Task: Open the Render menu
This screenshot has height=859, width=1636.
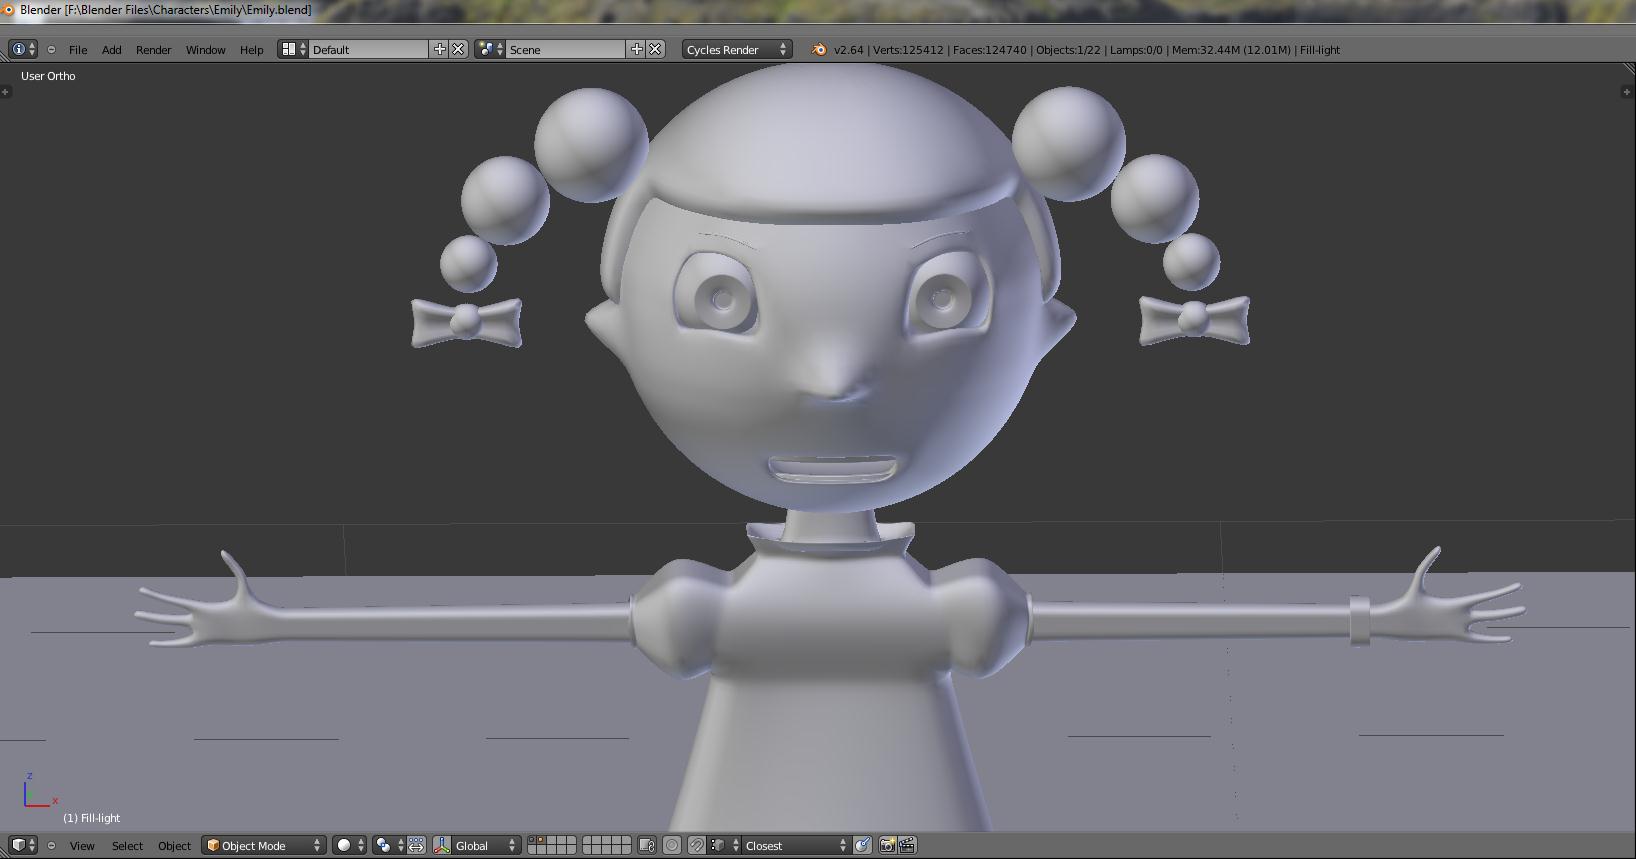Action: (x=153, y=49)
